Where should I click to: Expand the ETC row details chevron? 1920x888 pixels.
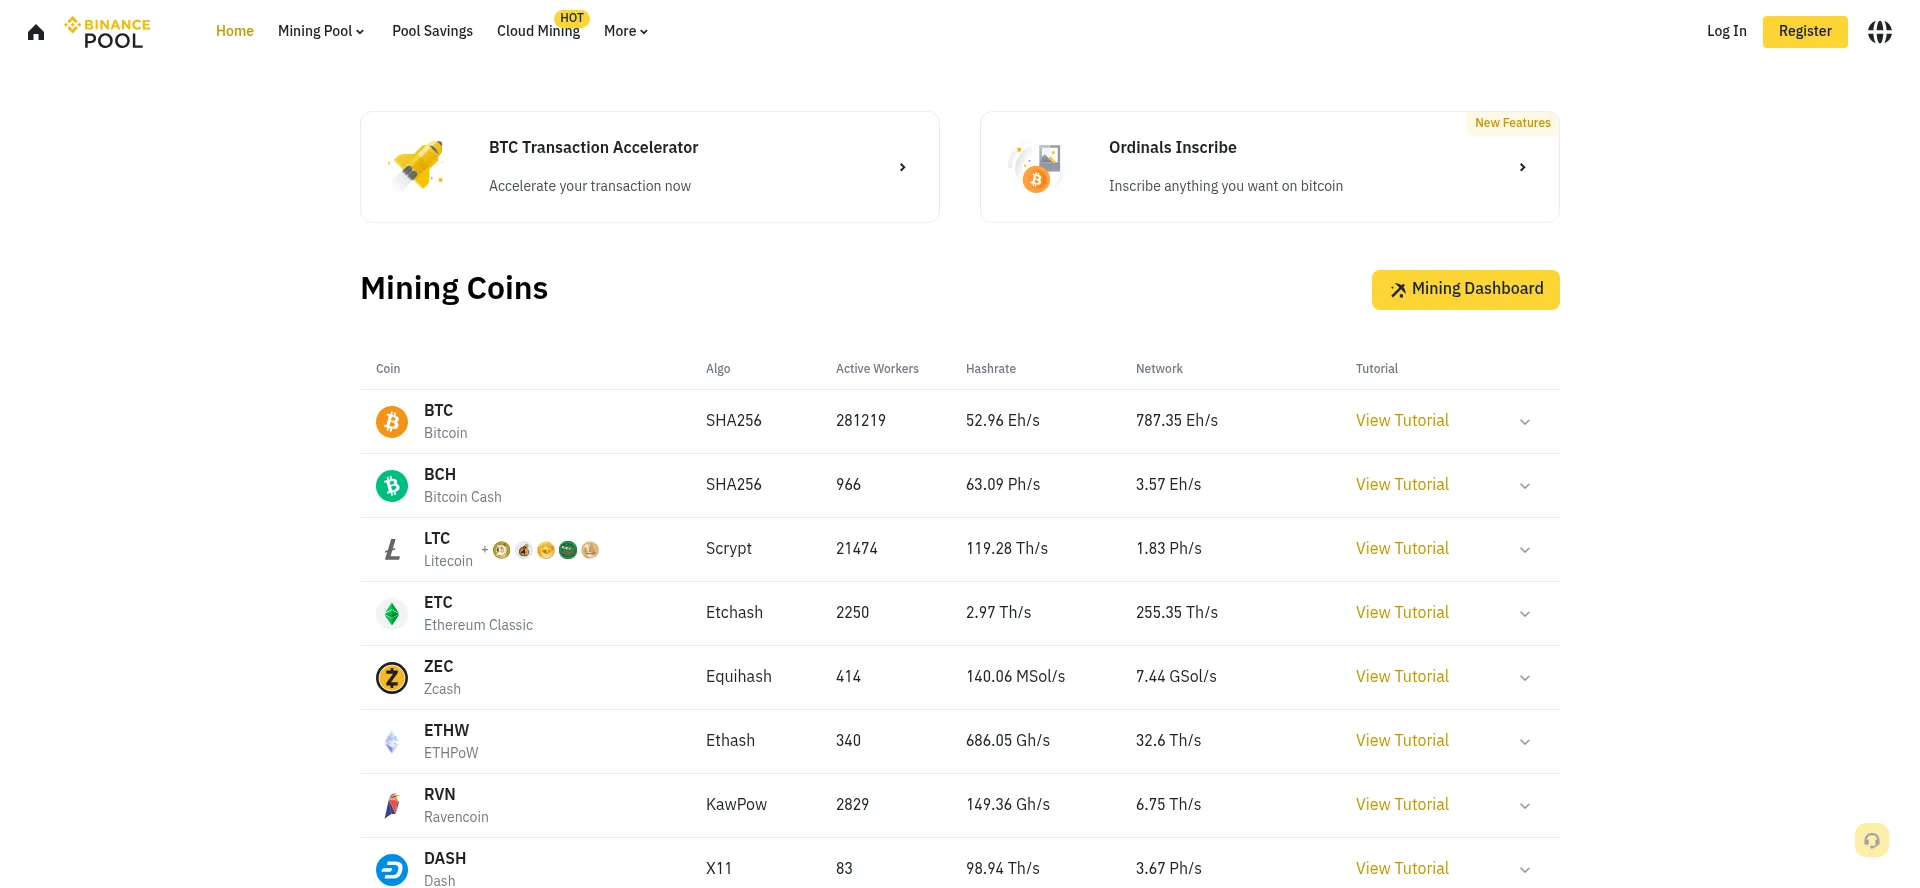(1525, 614)
